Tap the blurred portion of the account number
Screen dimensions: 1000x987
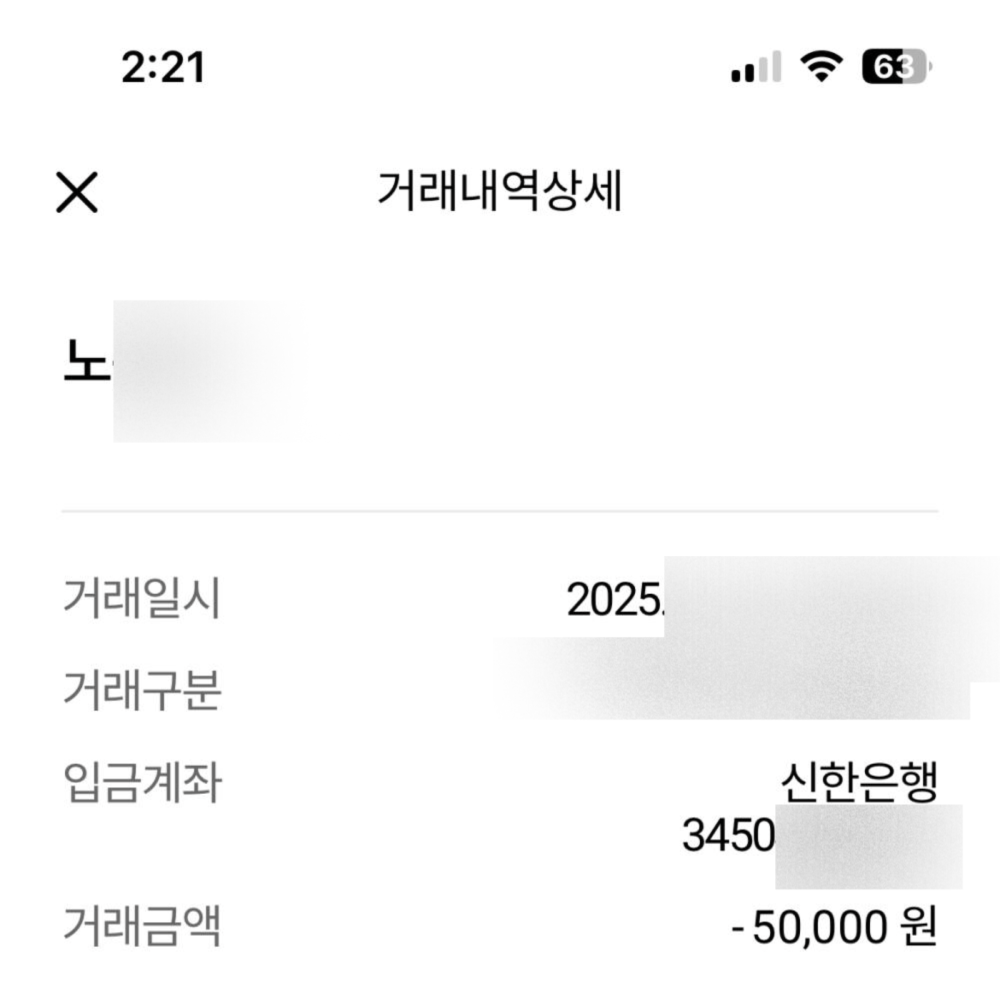click(868, 846)
